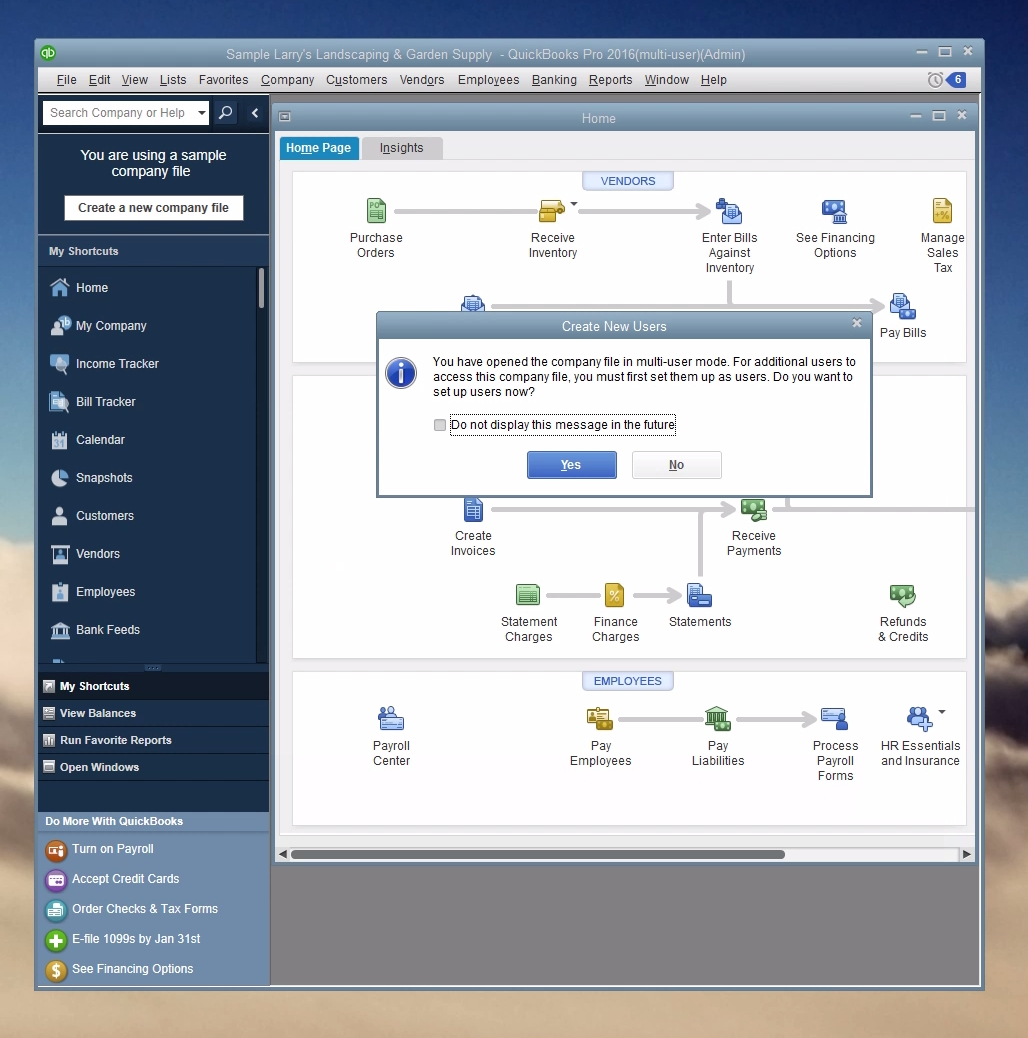Open the File menu
The height and width of the screenshot is (1038, 1028).
(x=66, y=80)
